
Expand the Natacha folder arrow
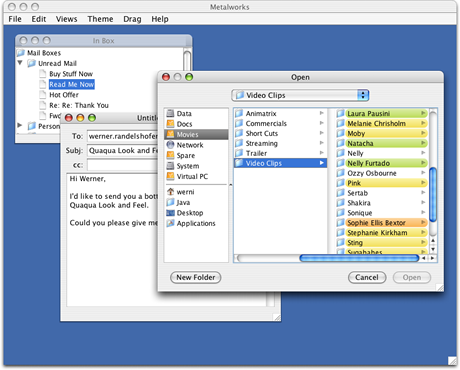(x=423, y=143)
